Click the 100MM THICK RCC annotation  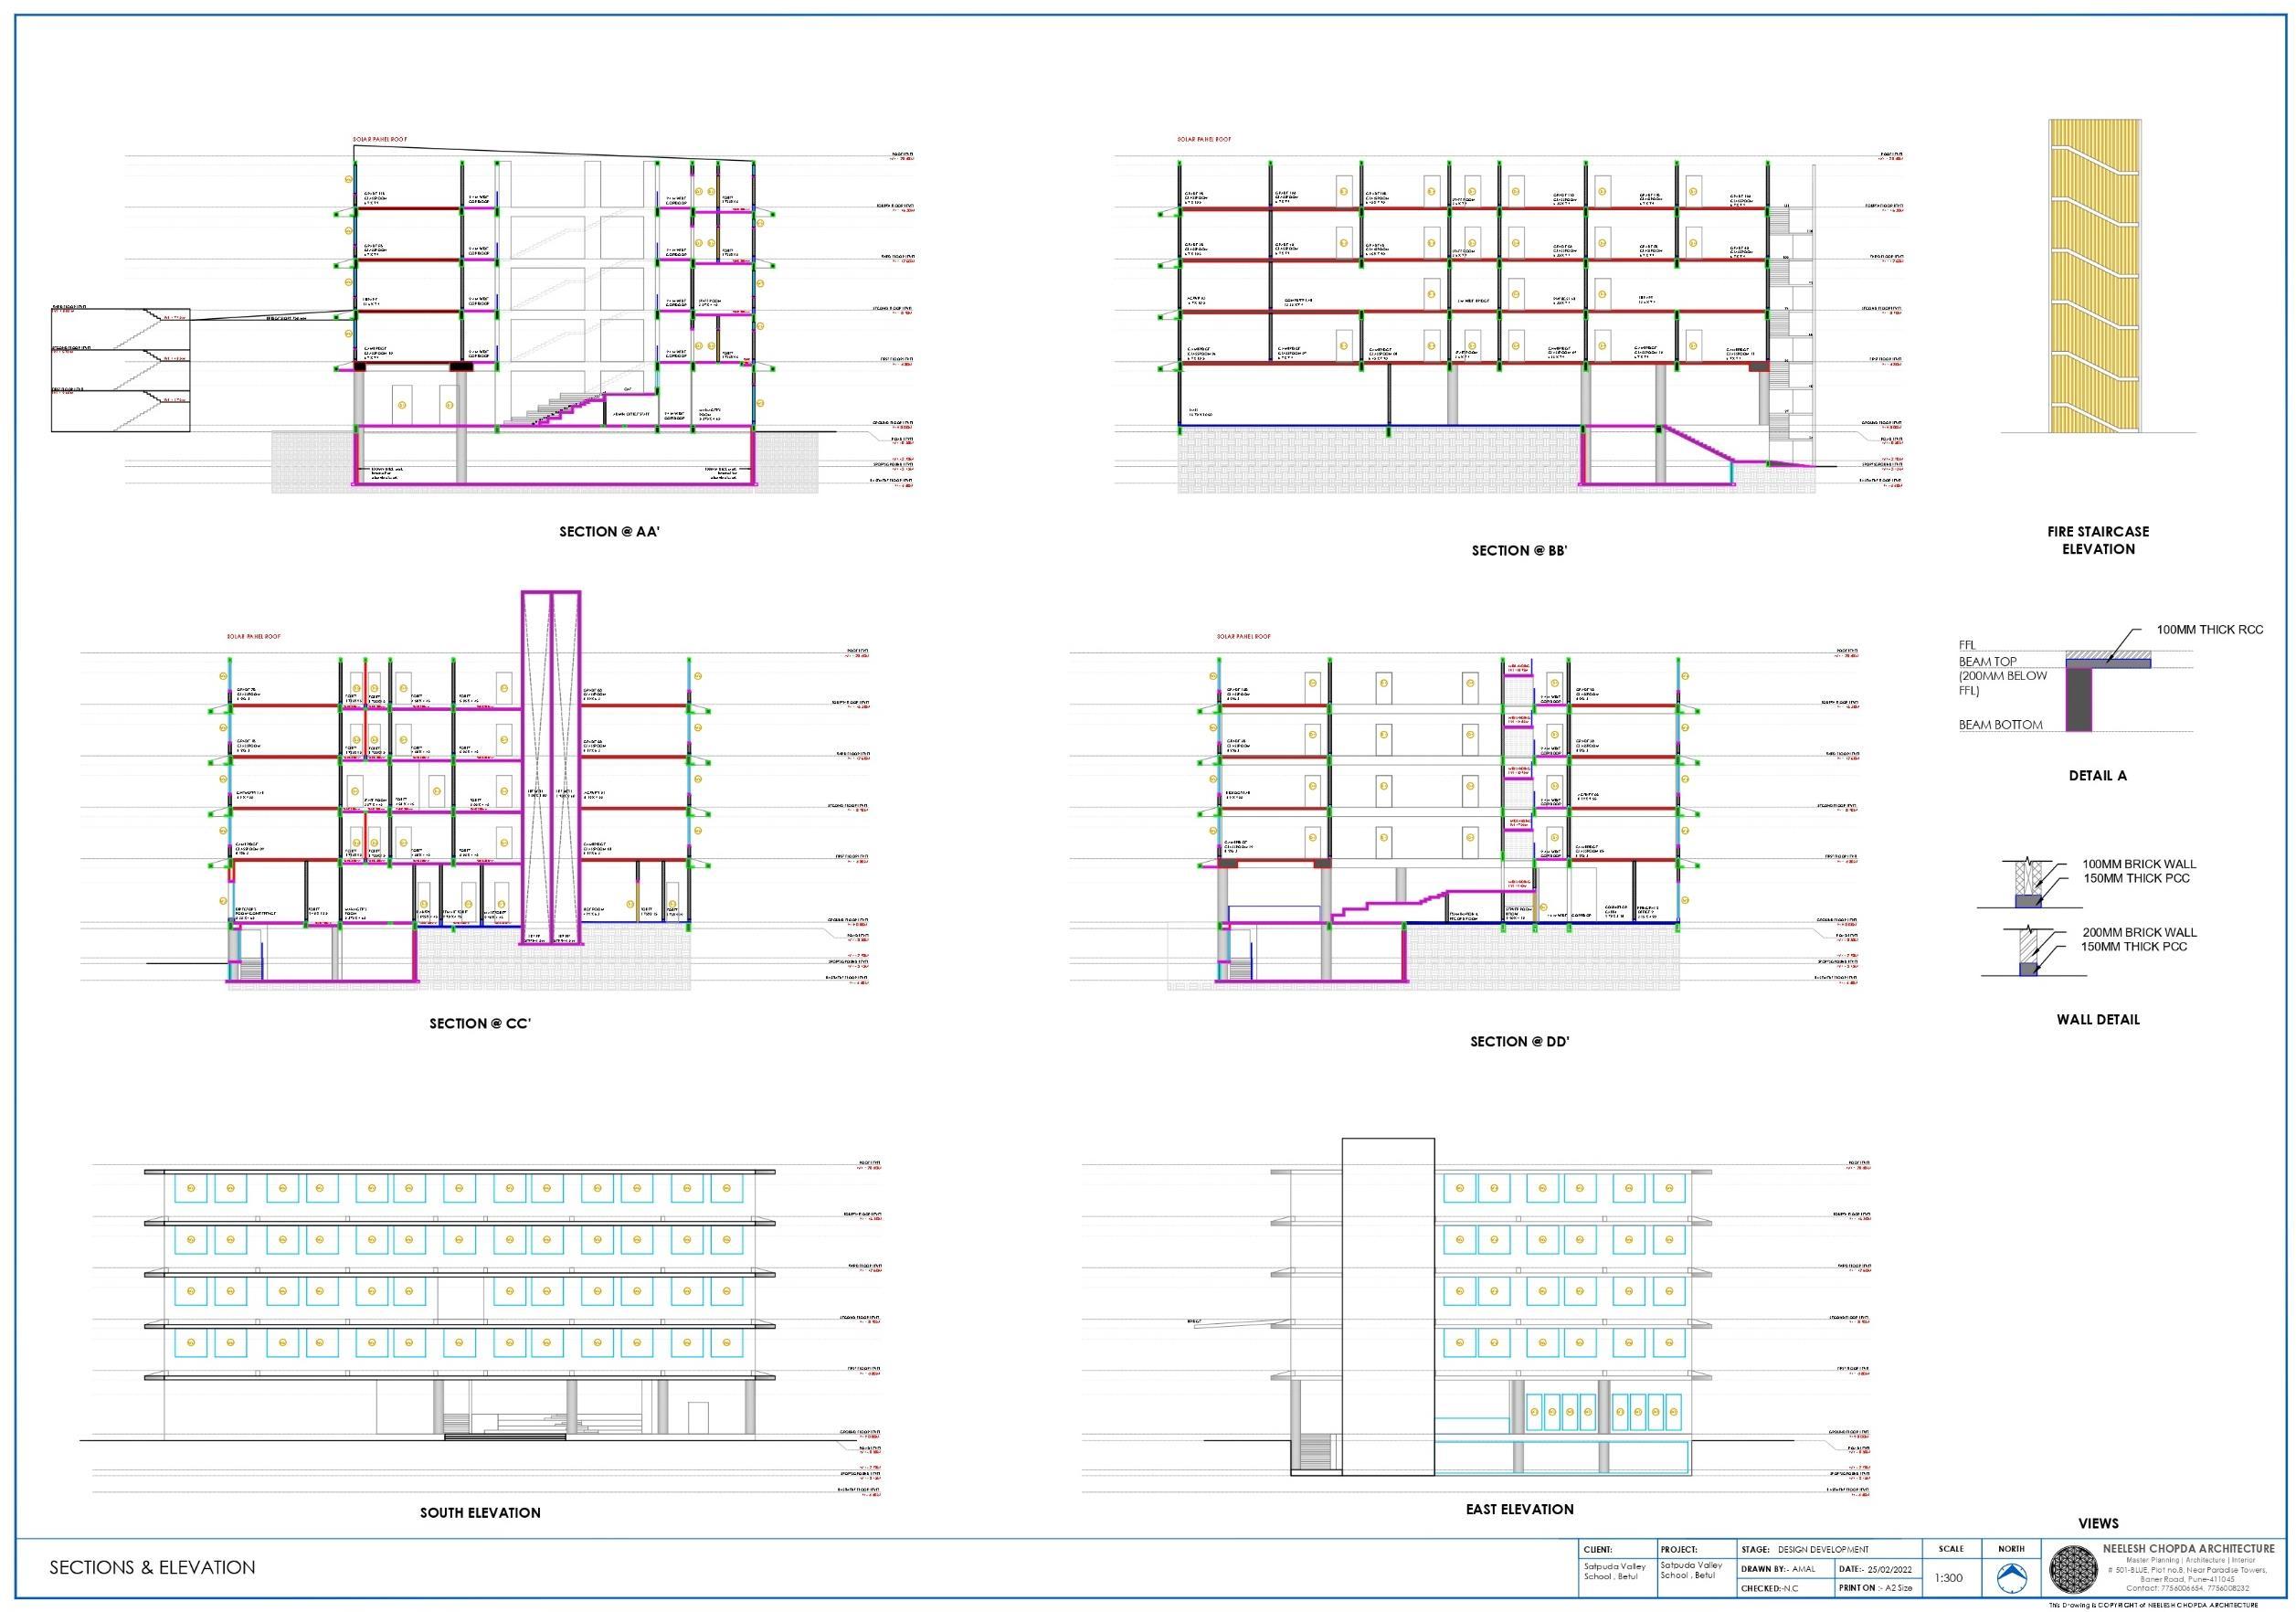point(2209,630)
